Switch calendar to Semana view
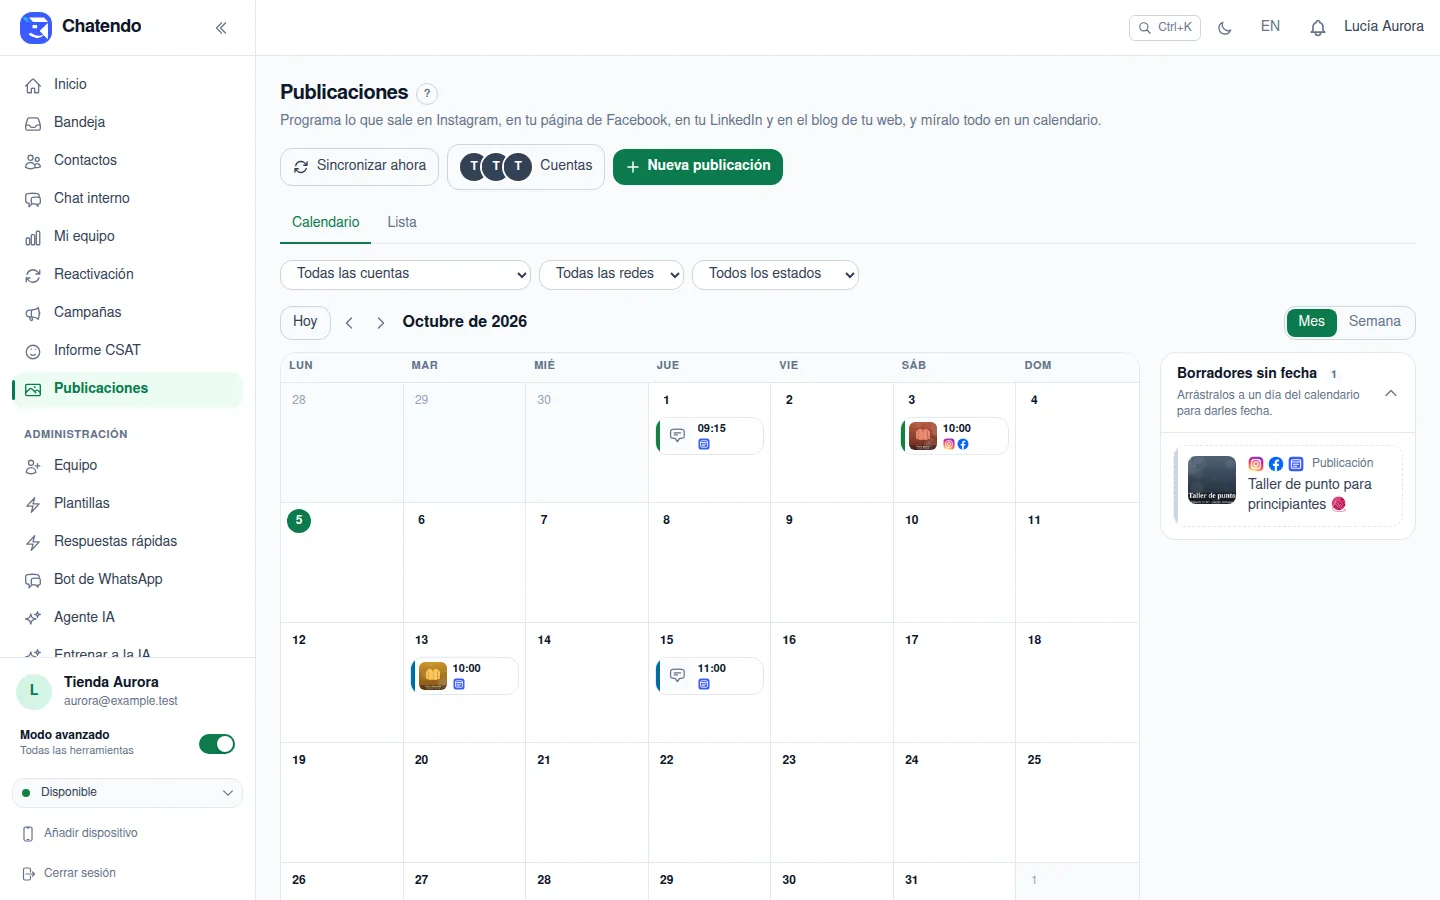This screenshot has height=900, width=1440. click(1374, 322)
